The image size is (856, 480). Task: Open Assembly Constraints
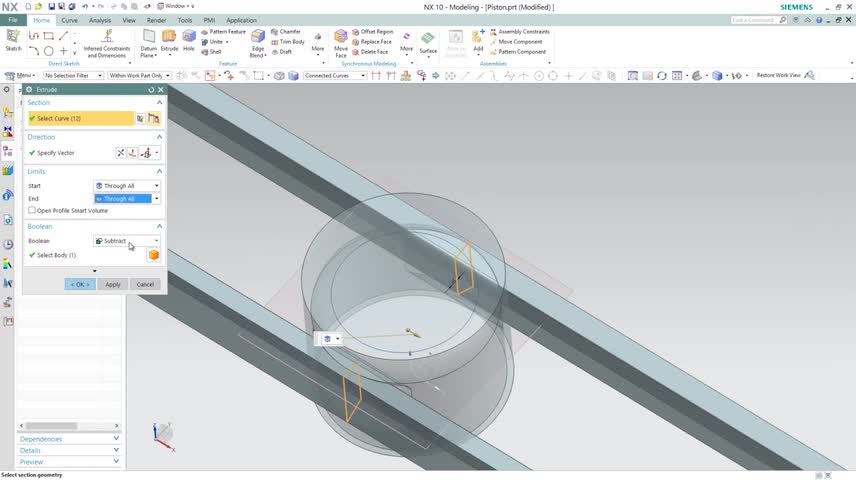tap(520, 32)
